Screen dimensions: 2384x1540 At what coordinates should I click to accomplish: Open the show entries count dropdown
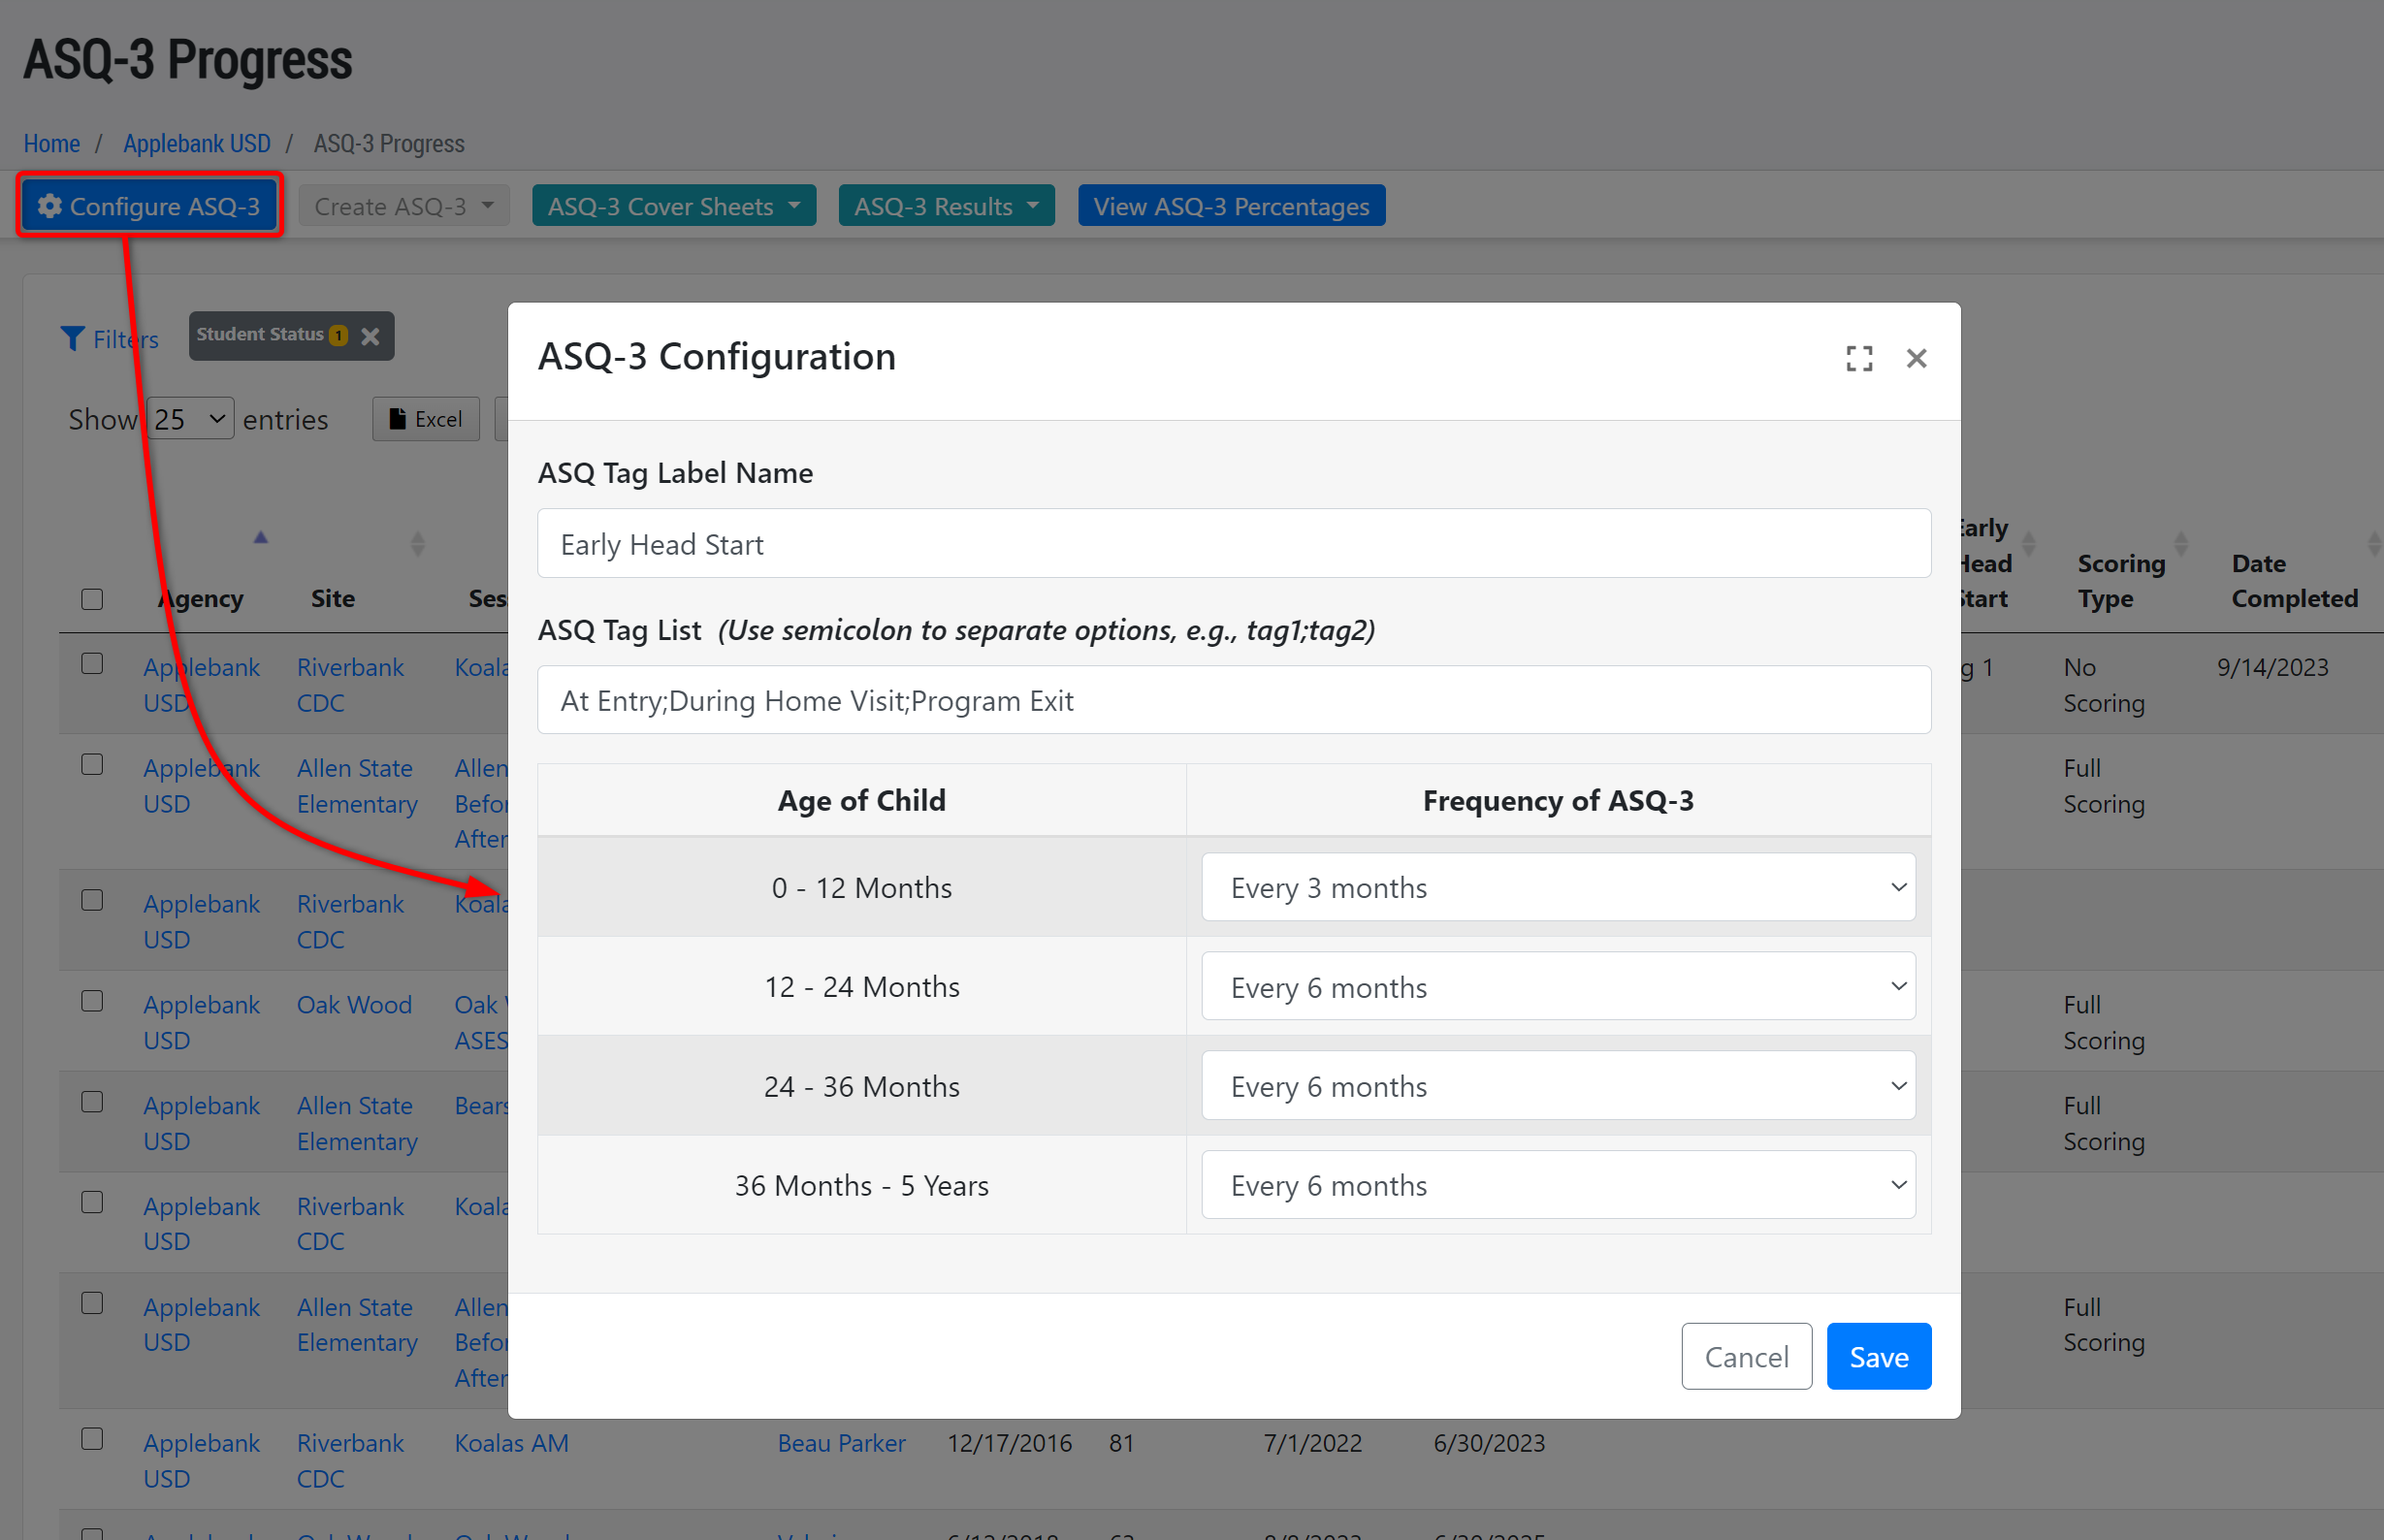click(x=190, y=419)
